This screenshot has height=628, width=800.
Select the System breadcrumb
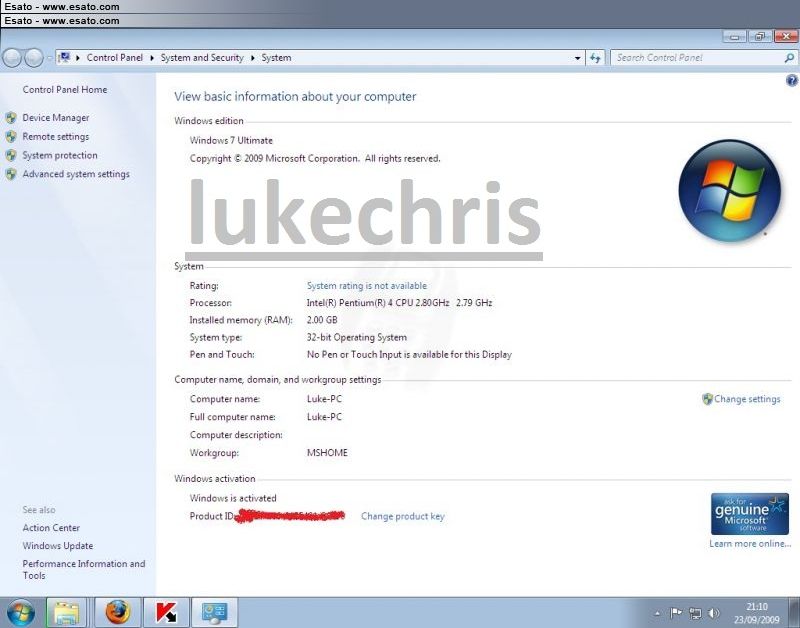tap(277, 58)
